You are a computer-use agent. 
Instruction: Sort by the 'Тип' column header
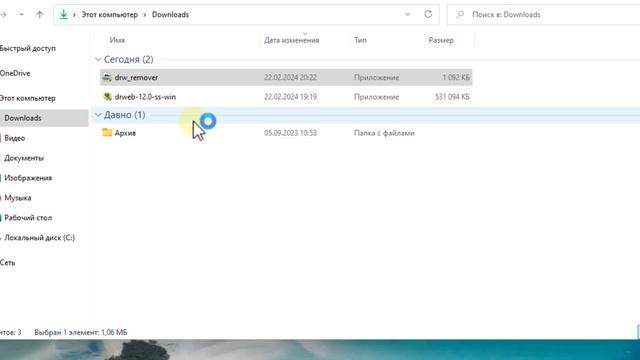[x=360, y=40]
